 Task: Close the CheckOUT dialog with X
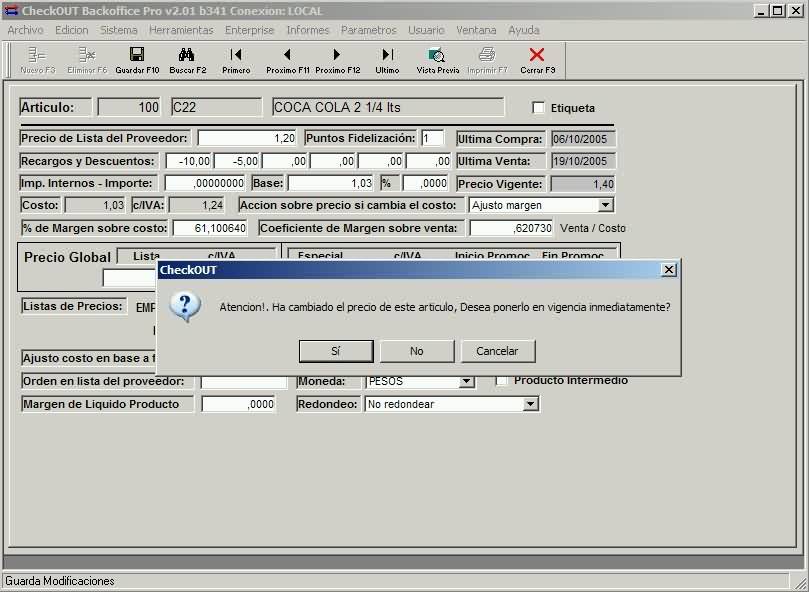click(669, 269)
